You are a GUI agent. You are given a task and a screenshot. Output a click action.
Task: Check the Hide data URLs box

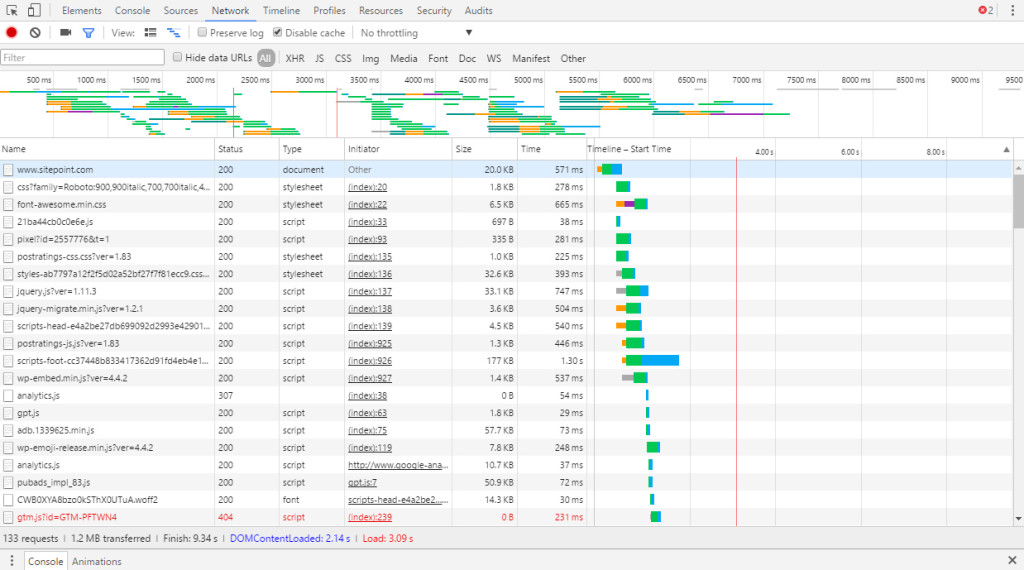coord(178,58)
